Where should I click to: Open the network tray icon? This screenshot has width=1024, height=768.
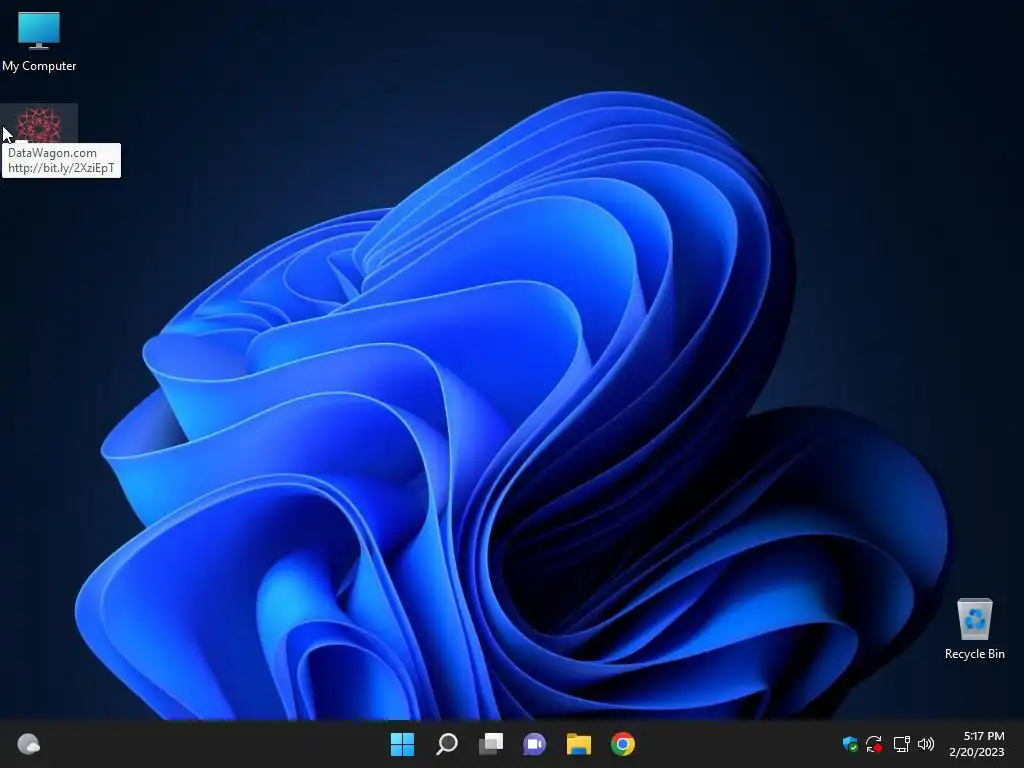click(901, 744)
